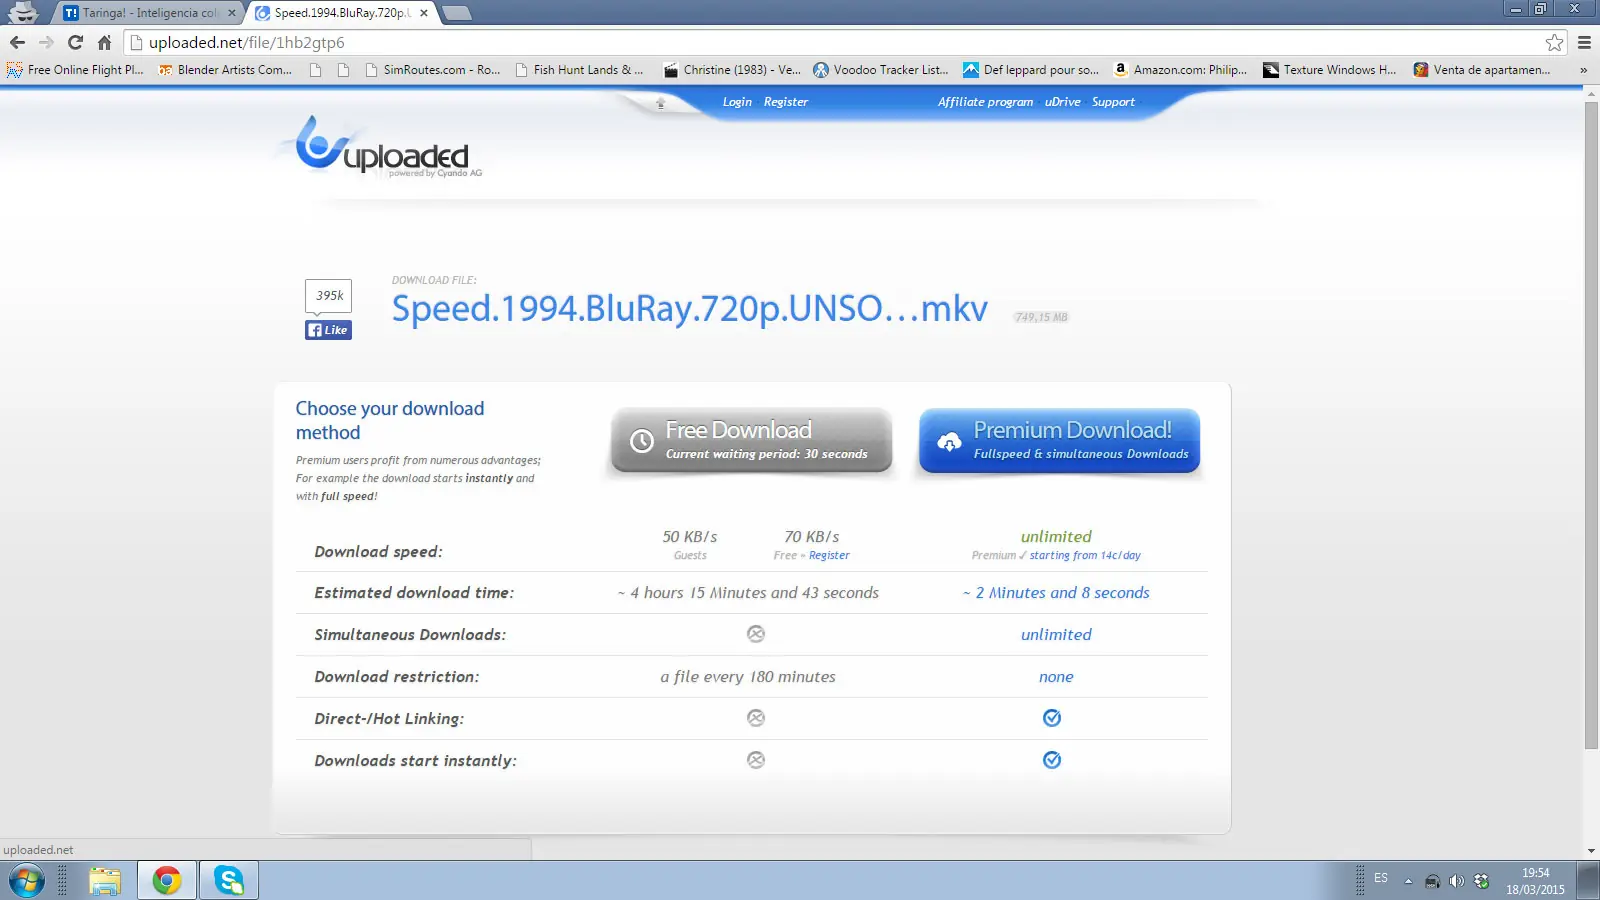The image size is (1600, 900).
Task: Click the Direct-/Hot Linking free cross icon
Action: 756,718
